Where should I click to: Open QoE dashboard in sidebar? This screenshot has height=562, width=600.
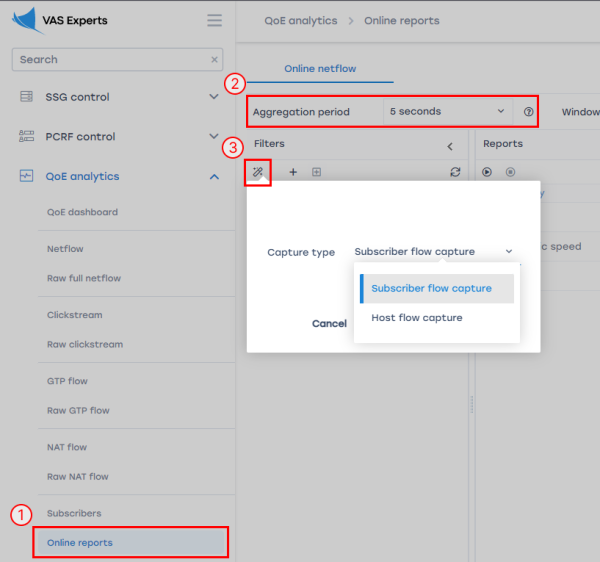[x=82, y=212]
